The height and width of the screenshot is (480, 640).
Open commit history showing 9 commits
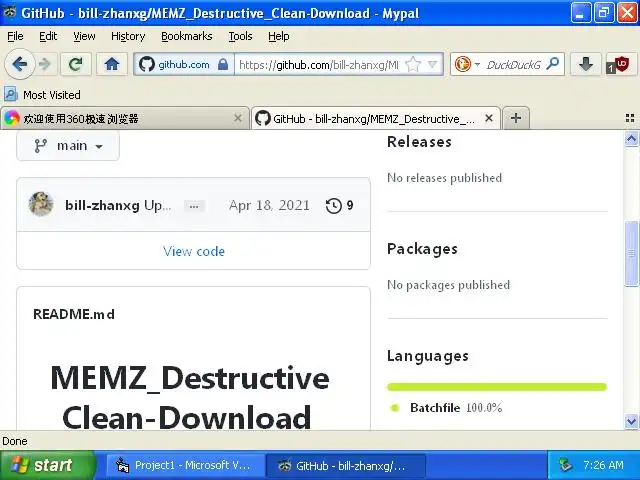tap(340, 205)
